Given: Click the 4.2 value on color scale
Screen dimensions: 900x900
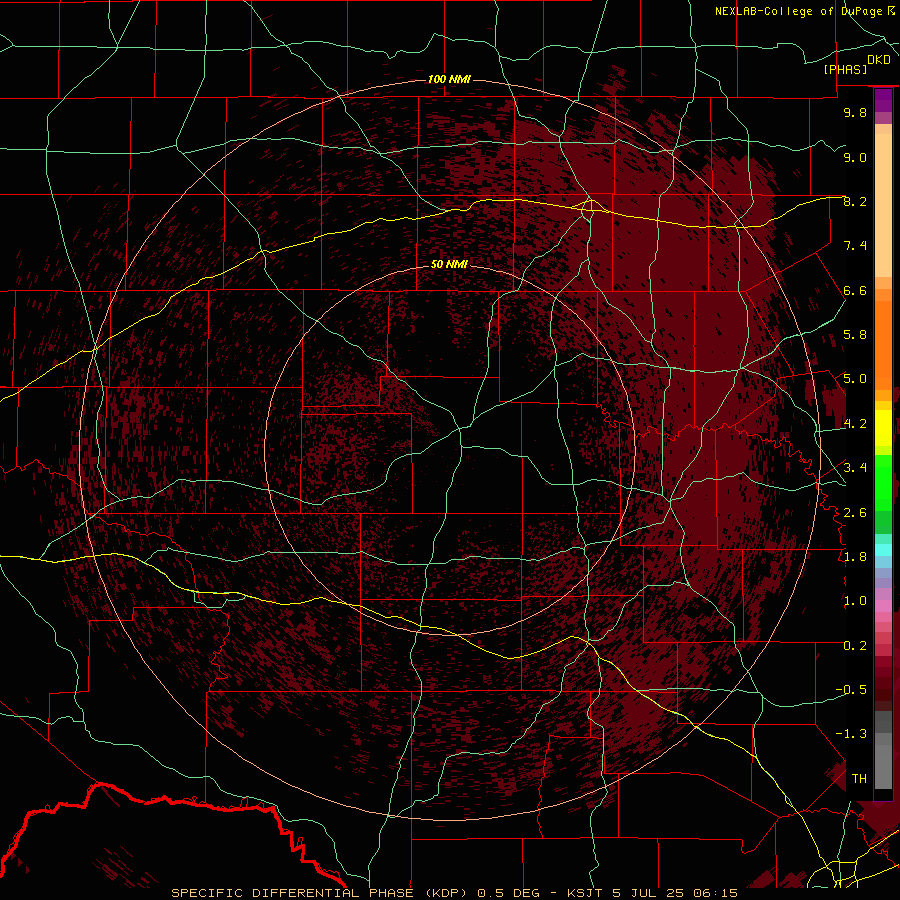Looking at the screenshot, I should 855,424.
